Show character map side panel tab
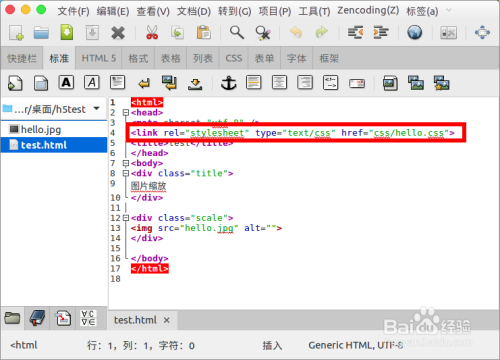The image size is (500, 360). point(88,318)
